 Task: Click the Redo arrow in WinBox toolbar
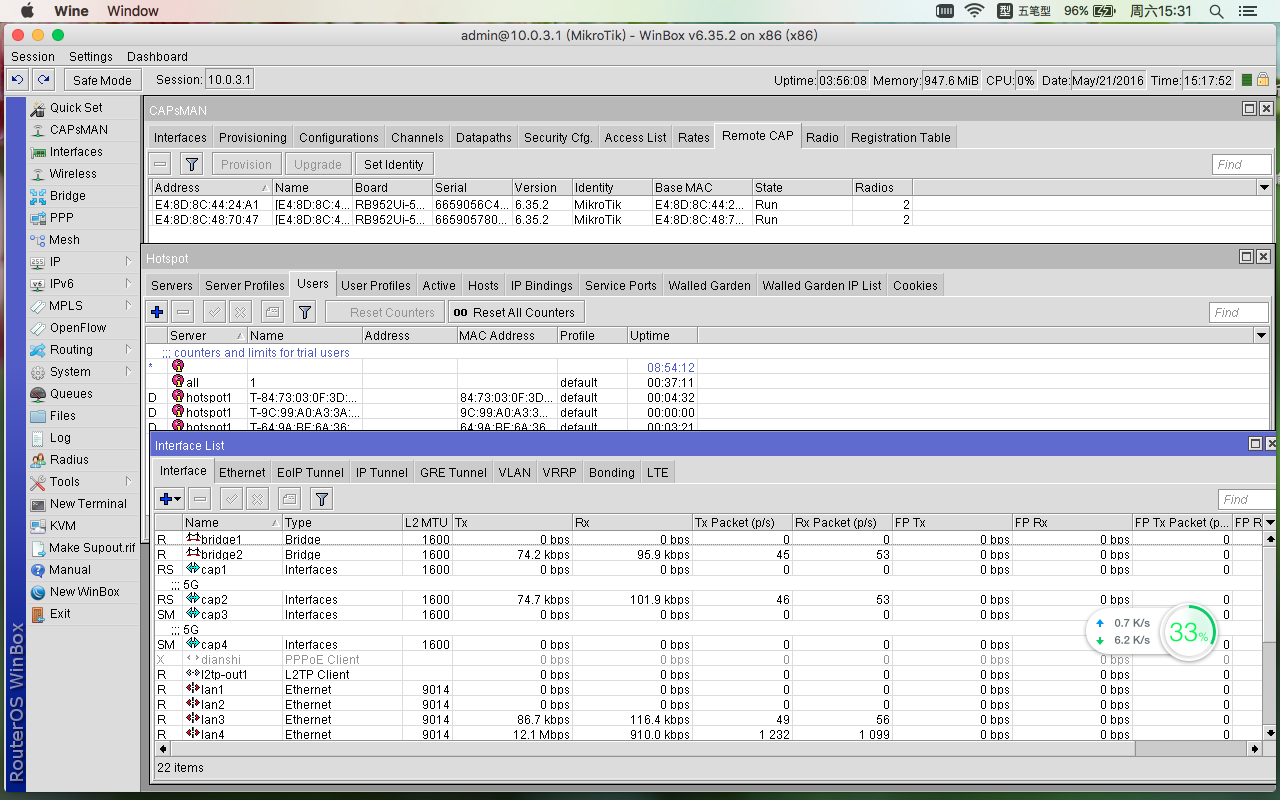click(43, 80)
